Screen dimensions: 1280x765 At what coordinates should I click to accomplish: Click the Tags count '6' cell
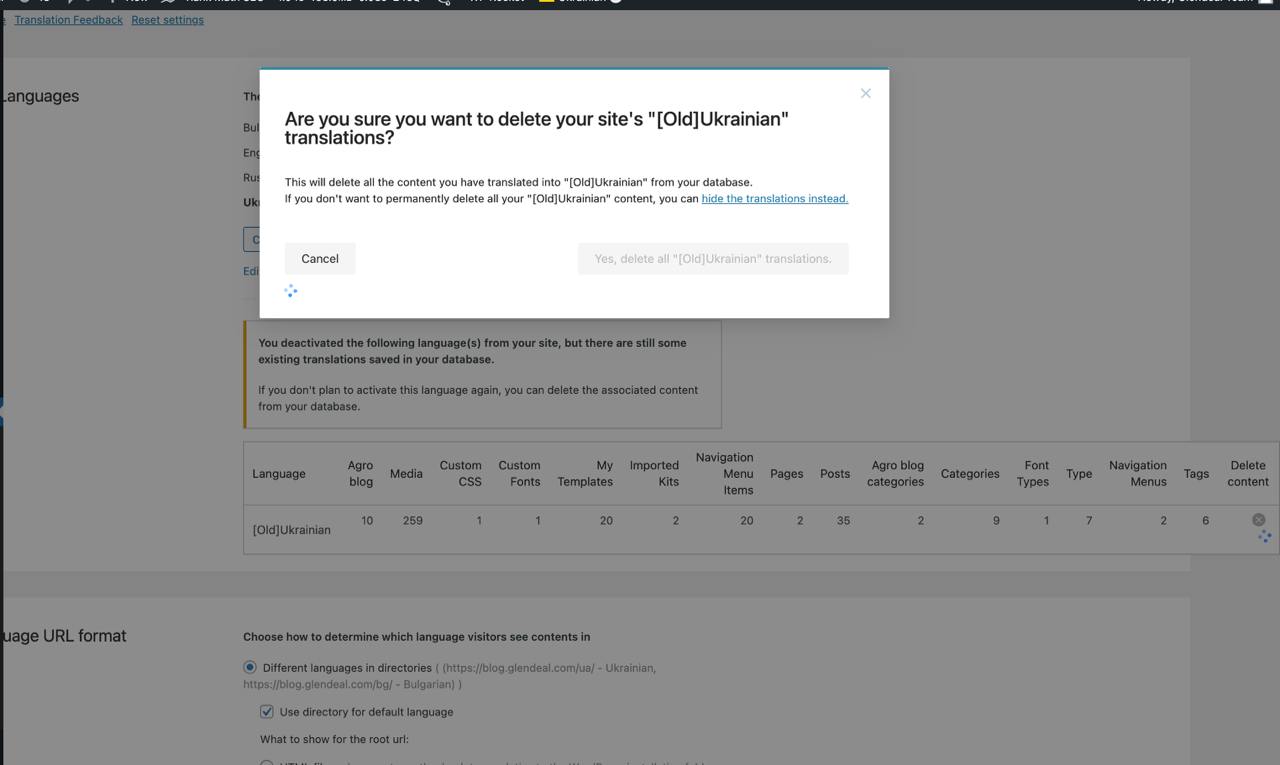[x=1205, y=520]
